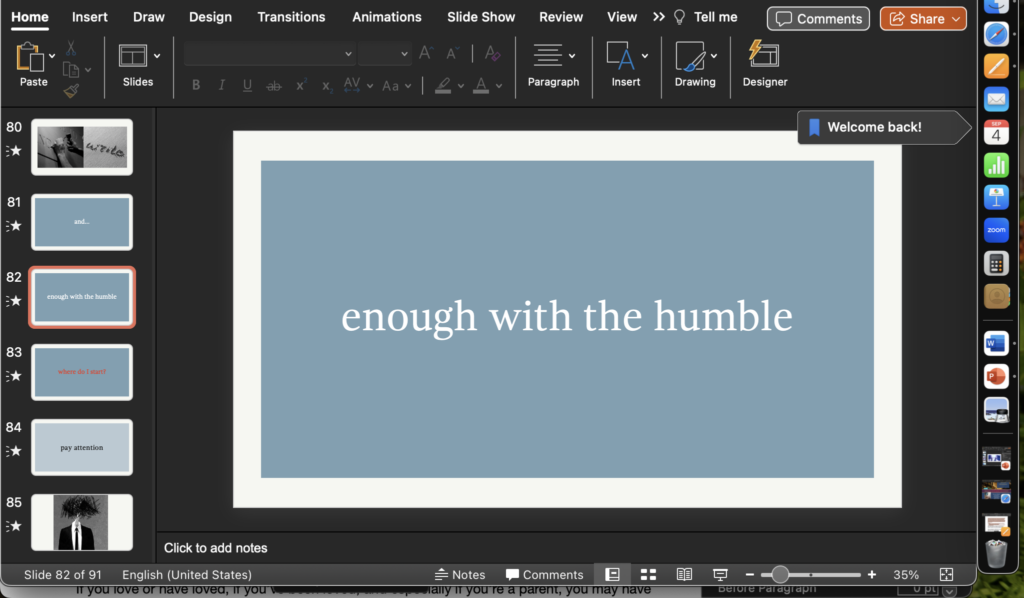Open font color dropdown arrow
This screenshot has height=598, width=1024.
point(499,86)
